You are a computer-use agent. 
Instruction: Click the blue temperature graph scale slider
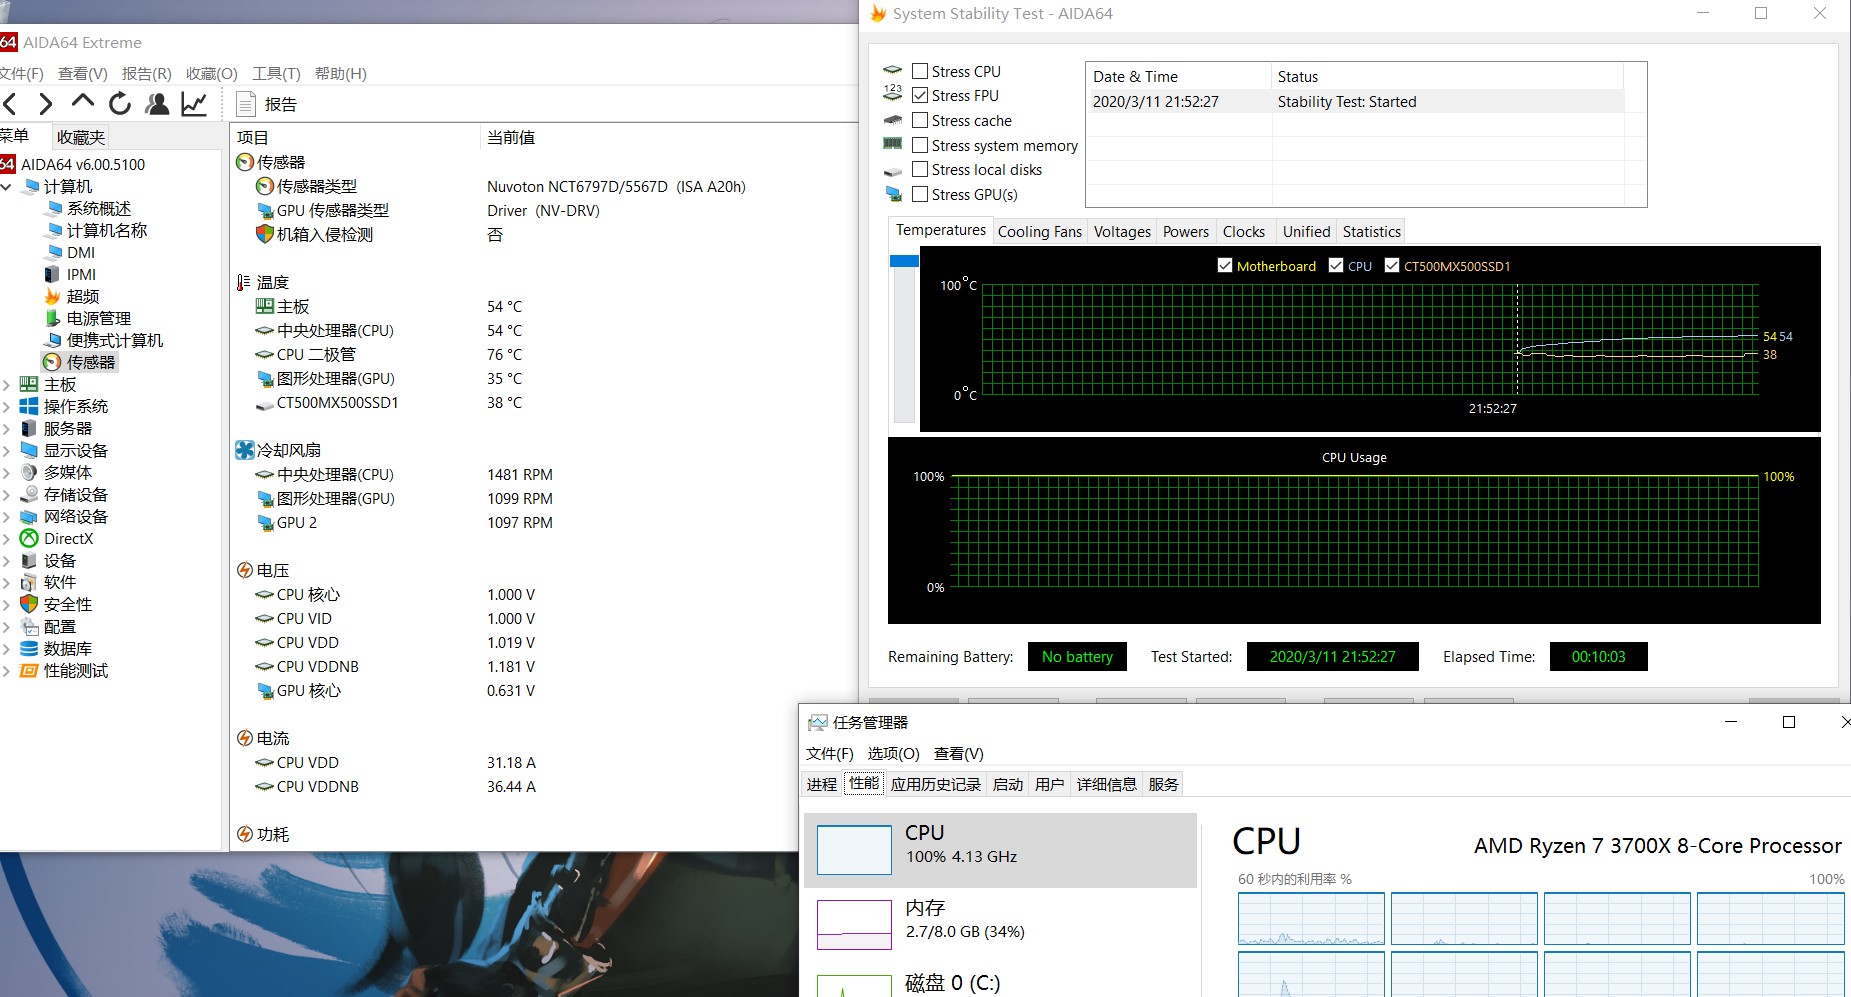[904, 261]
